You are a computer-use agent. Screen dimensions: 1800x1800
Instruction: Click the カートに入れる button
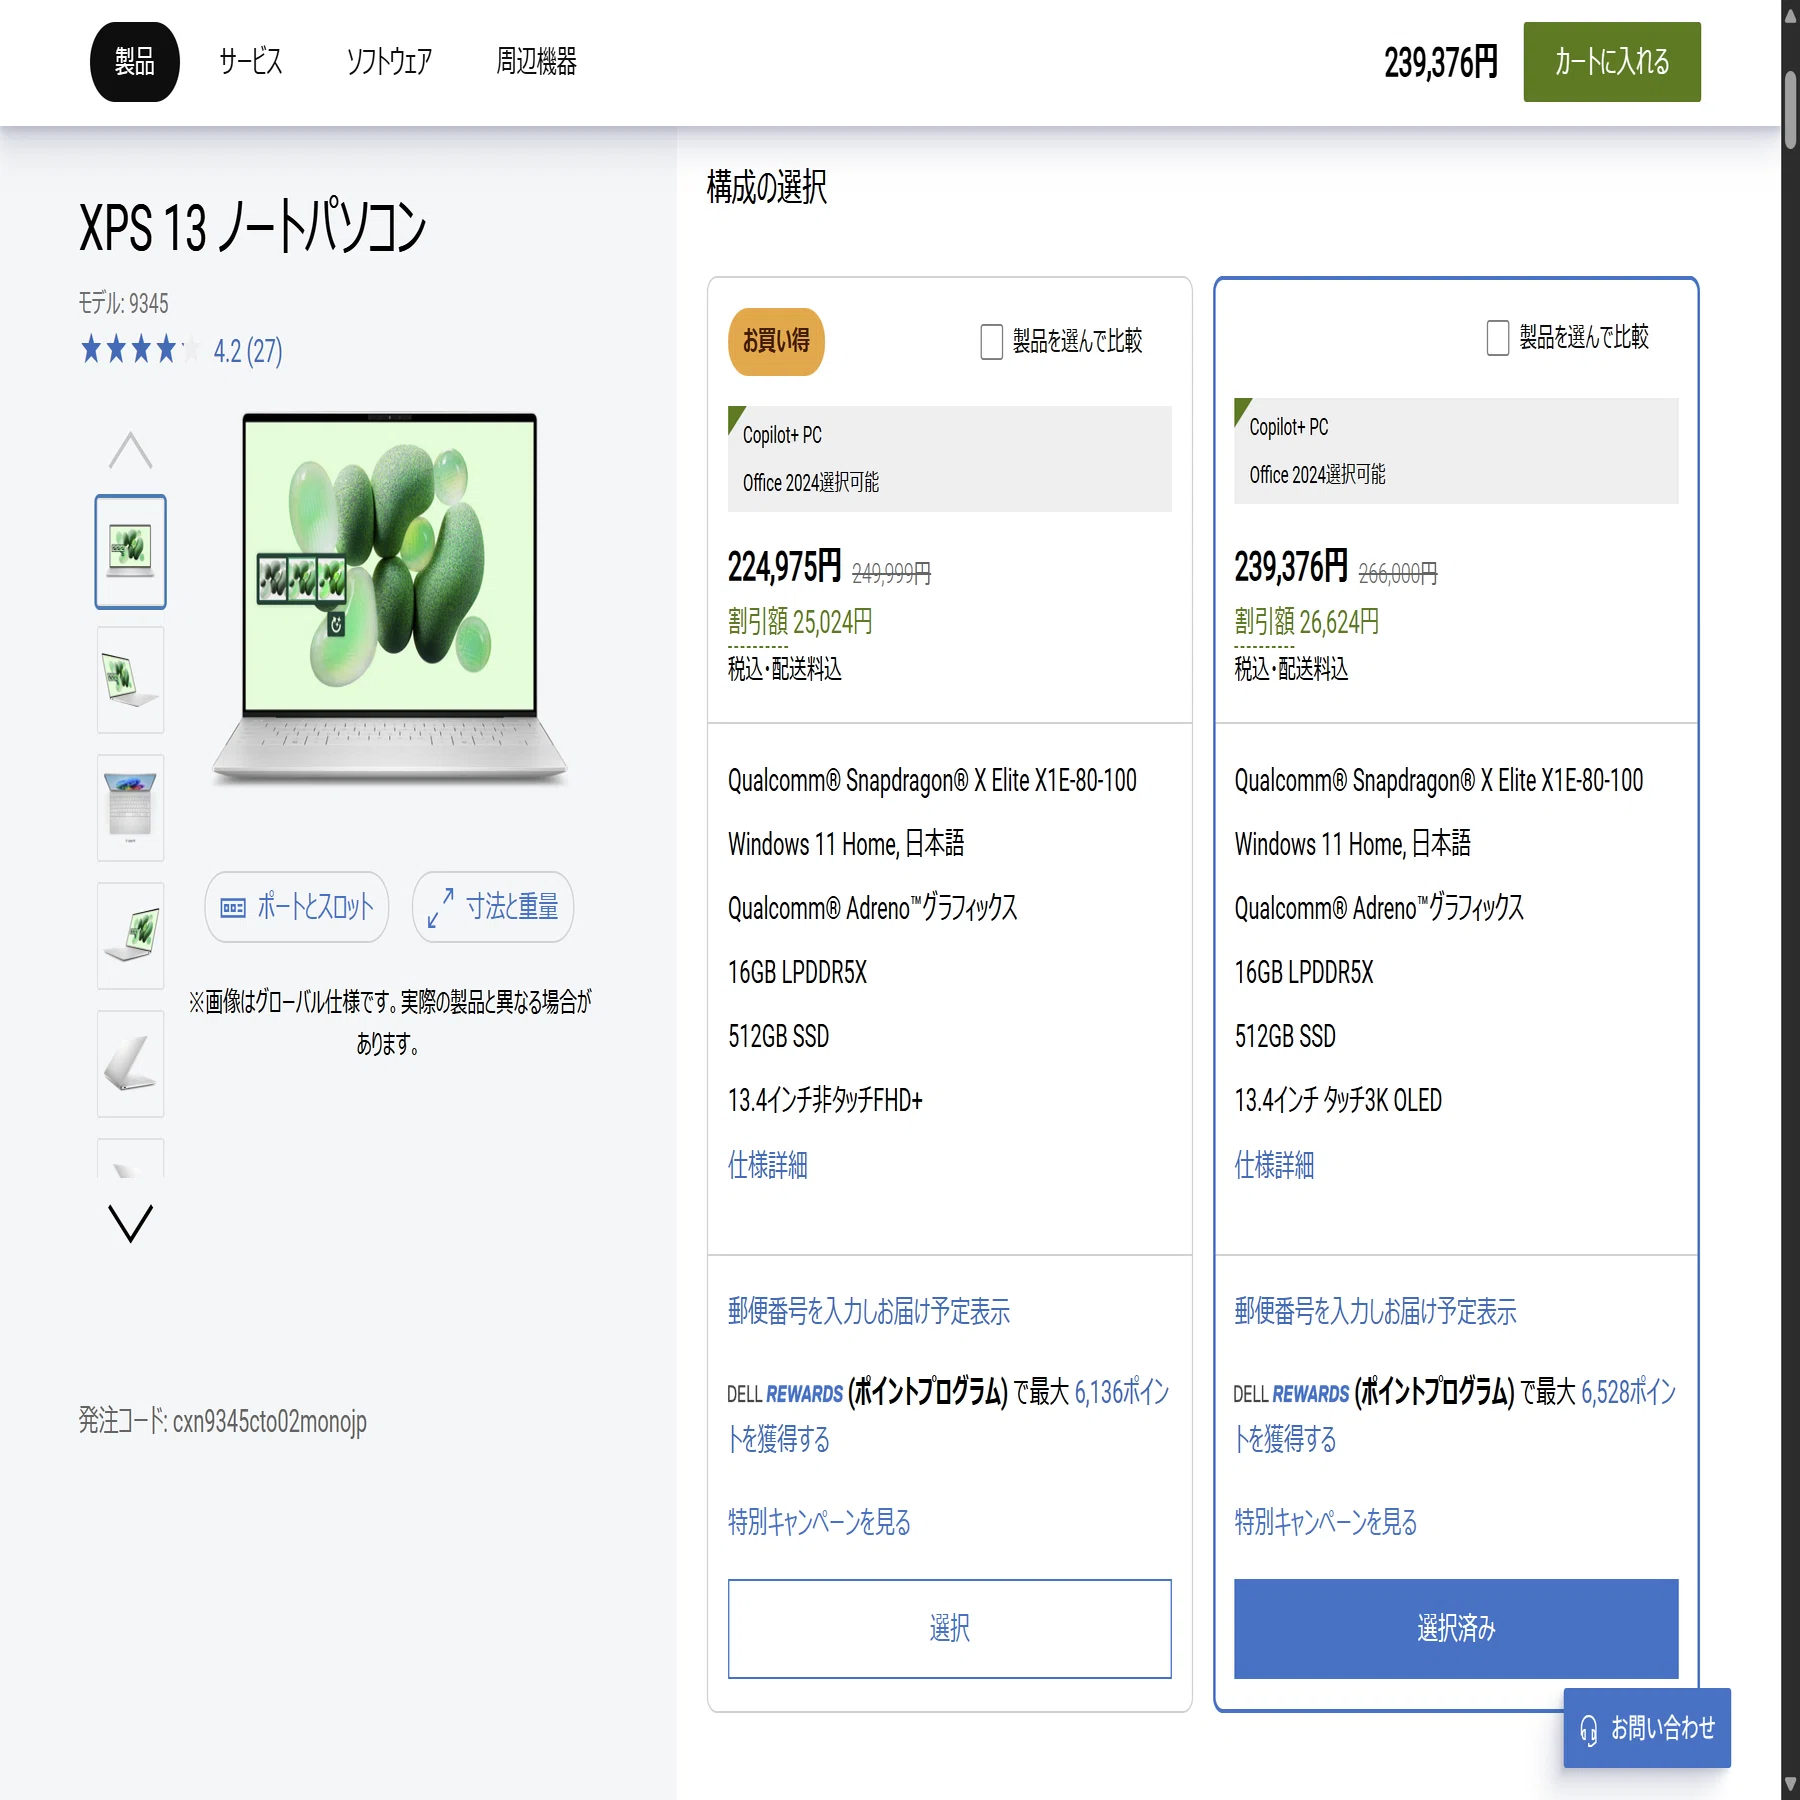tap(1612, 62)
